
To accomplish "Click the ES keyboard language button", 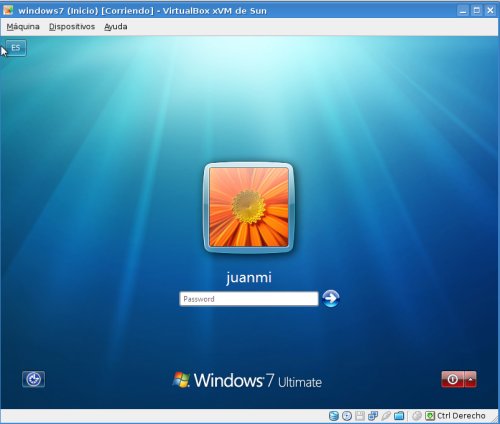I will click(x=16, y=48).
